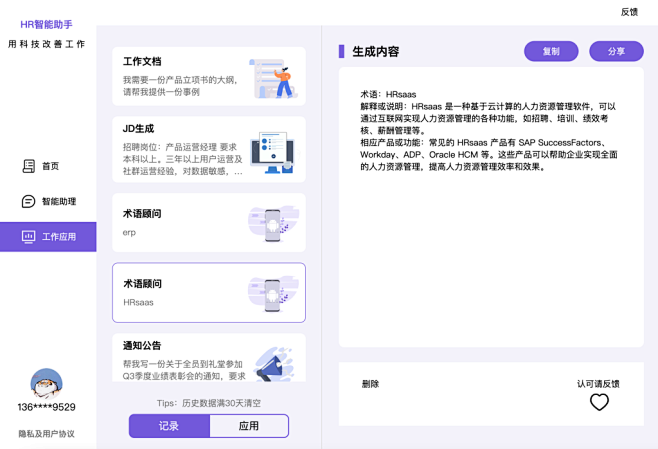Click the heart icon under 认可请反馈
Viewport: 658px width, 449px height.
[x=599, y=402]
